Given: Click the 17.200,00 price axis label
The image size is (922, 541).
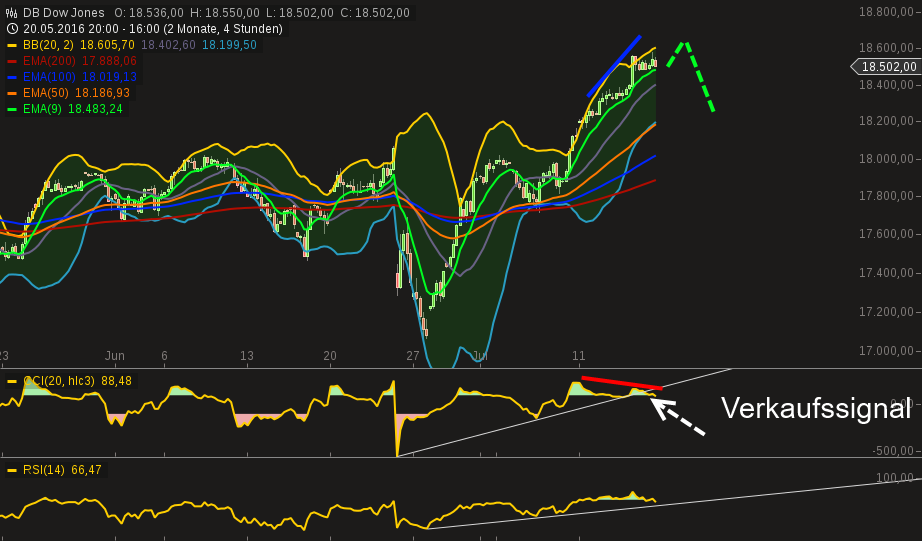Looking at the screenshot, I should click(x=886, y=312).
